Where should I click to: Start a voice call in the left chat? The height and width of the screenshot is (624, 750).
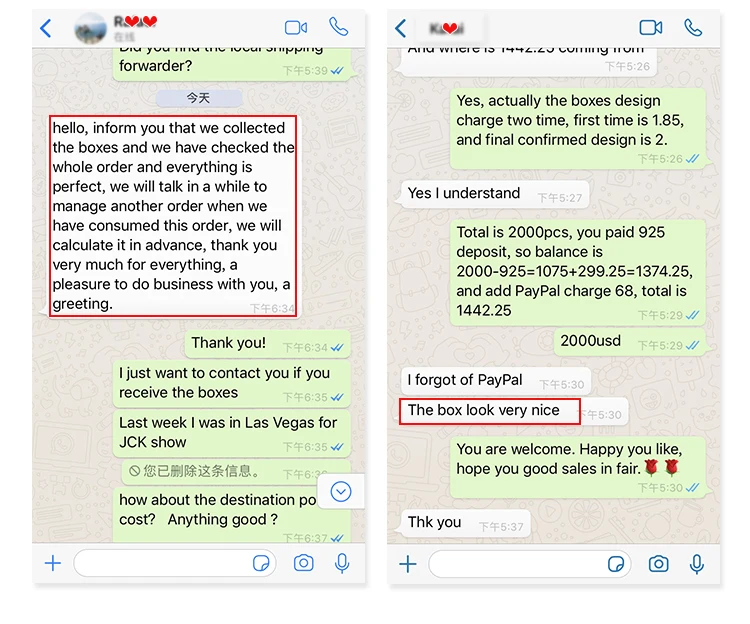[x=339, y=27]
